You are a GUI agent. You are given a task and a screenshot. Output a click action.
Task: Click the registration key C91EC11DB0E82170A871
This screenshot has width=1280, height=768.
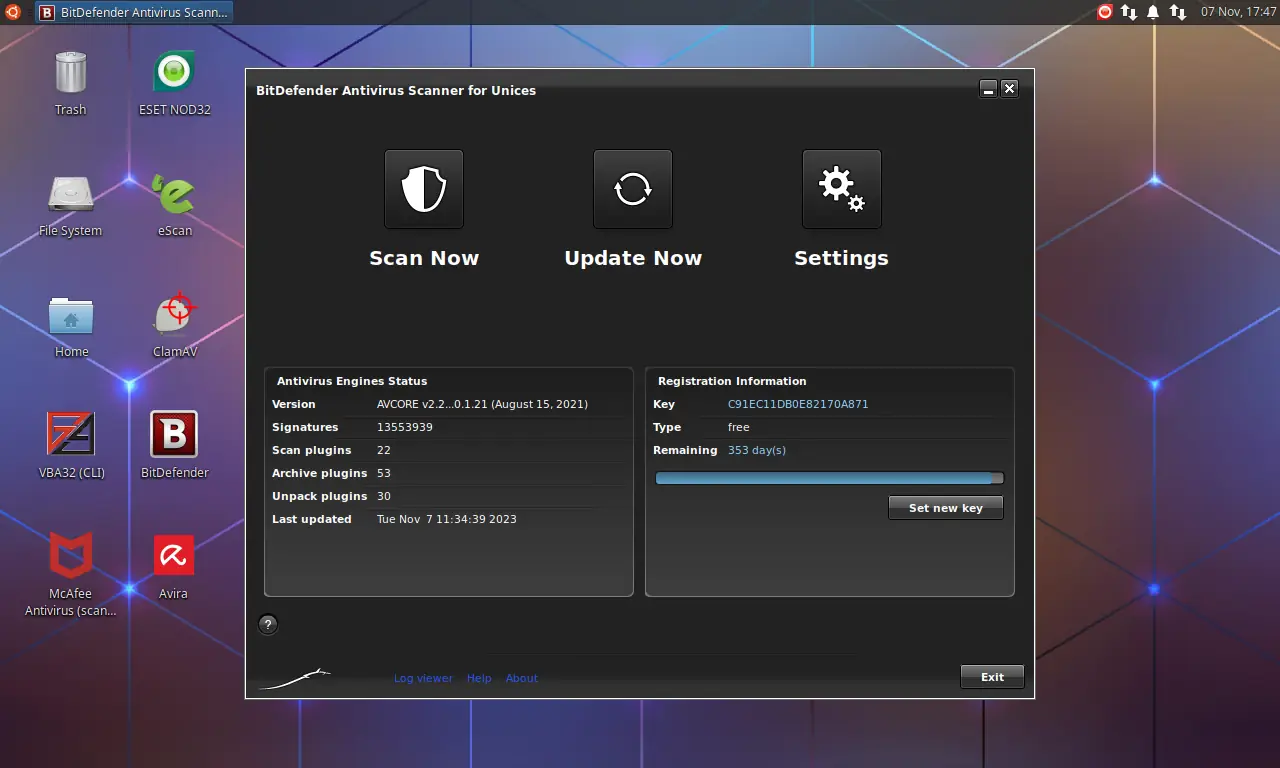798,404
